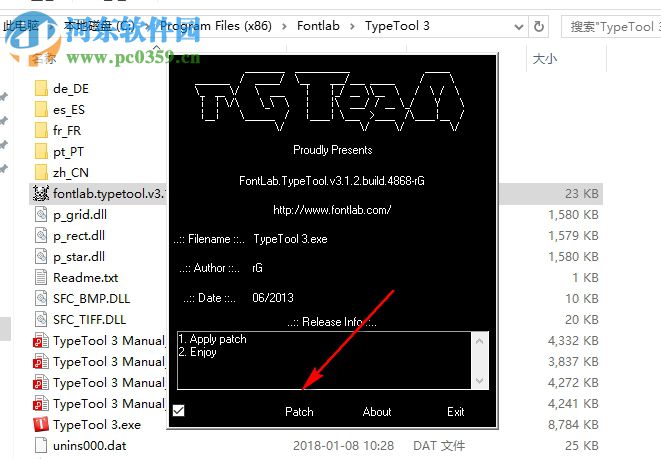
Task: Select the SFC_TIFF.DLL file name
Action: tap(89, 319)
